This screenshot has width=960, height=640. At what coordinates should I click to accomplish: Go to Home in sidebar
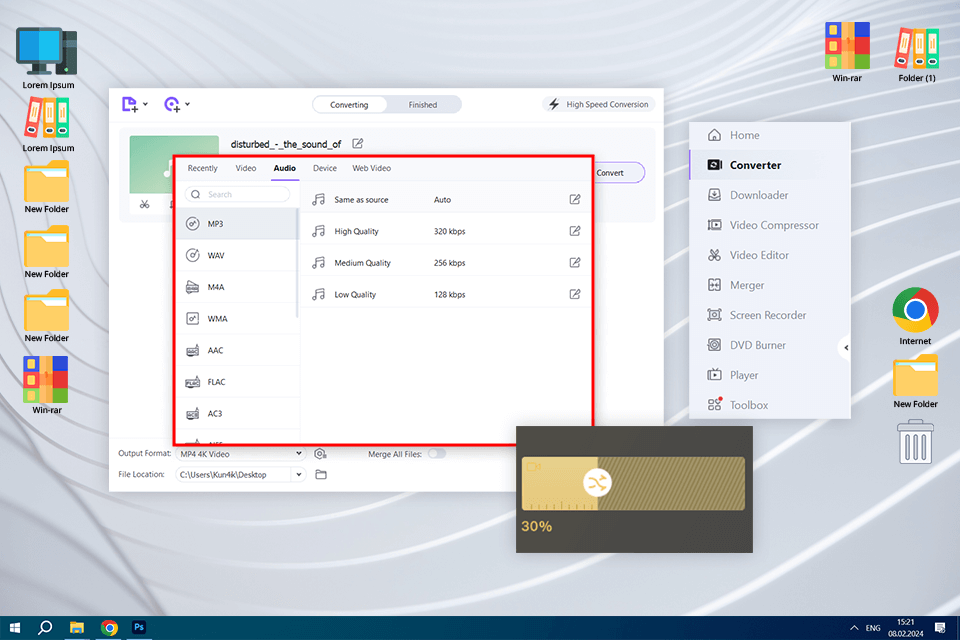770,135
